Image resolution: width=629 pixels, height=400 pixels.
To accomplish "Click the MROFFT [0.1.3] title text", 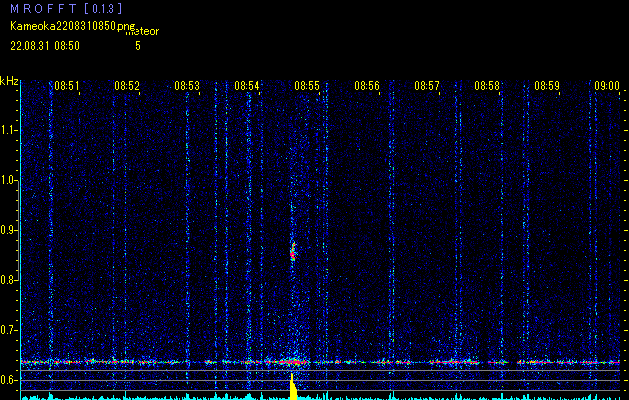I will 66,9.
